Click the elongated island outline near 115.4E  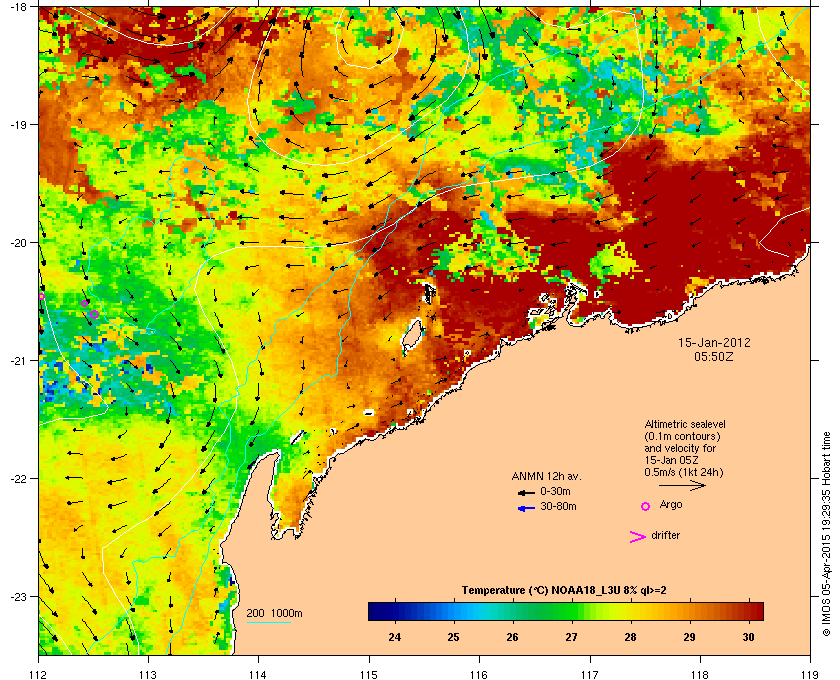point(411,337)
